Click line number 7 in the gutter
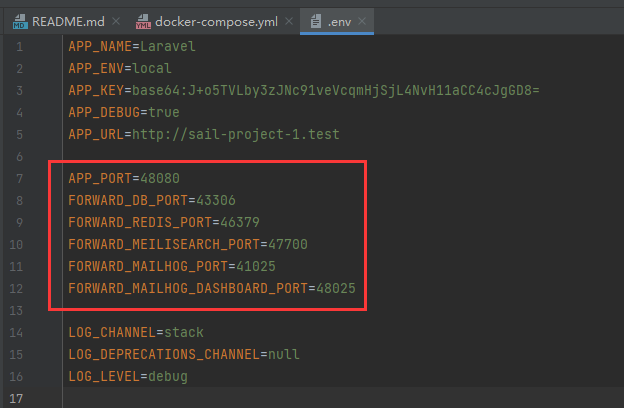 point(20,179)
